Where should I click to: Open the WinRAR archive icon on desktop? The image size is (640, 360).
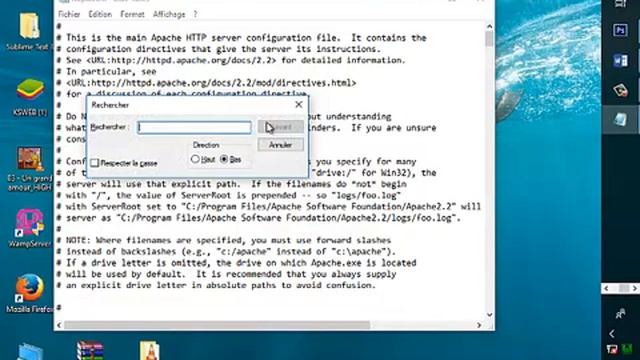[x=90, y=350]
